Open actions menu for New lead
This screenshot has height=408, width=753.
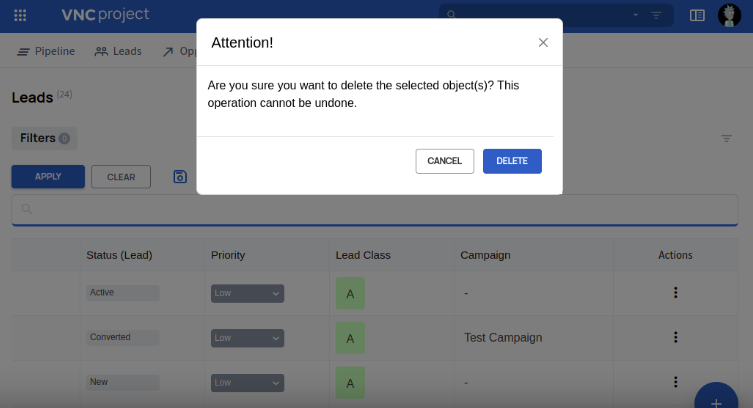[x=675, y=382]
